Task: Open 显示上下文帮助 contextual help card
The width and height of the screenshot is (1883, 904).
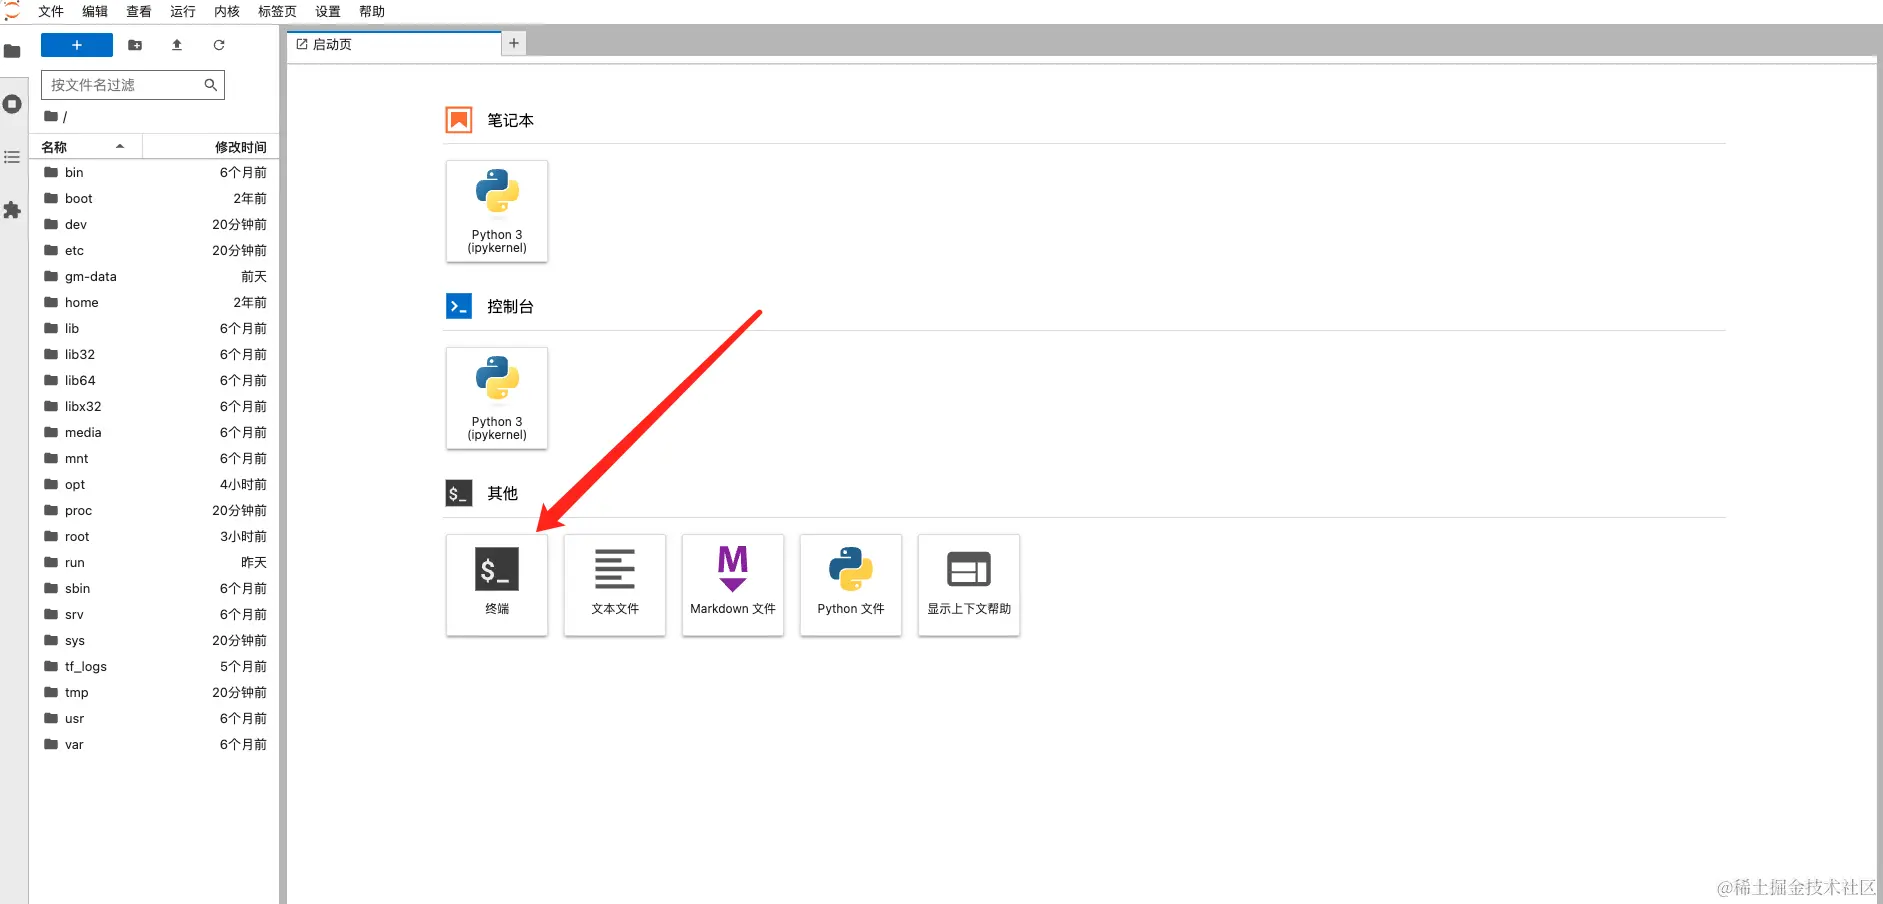Action: [x=969, y=585]
